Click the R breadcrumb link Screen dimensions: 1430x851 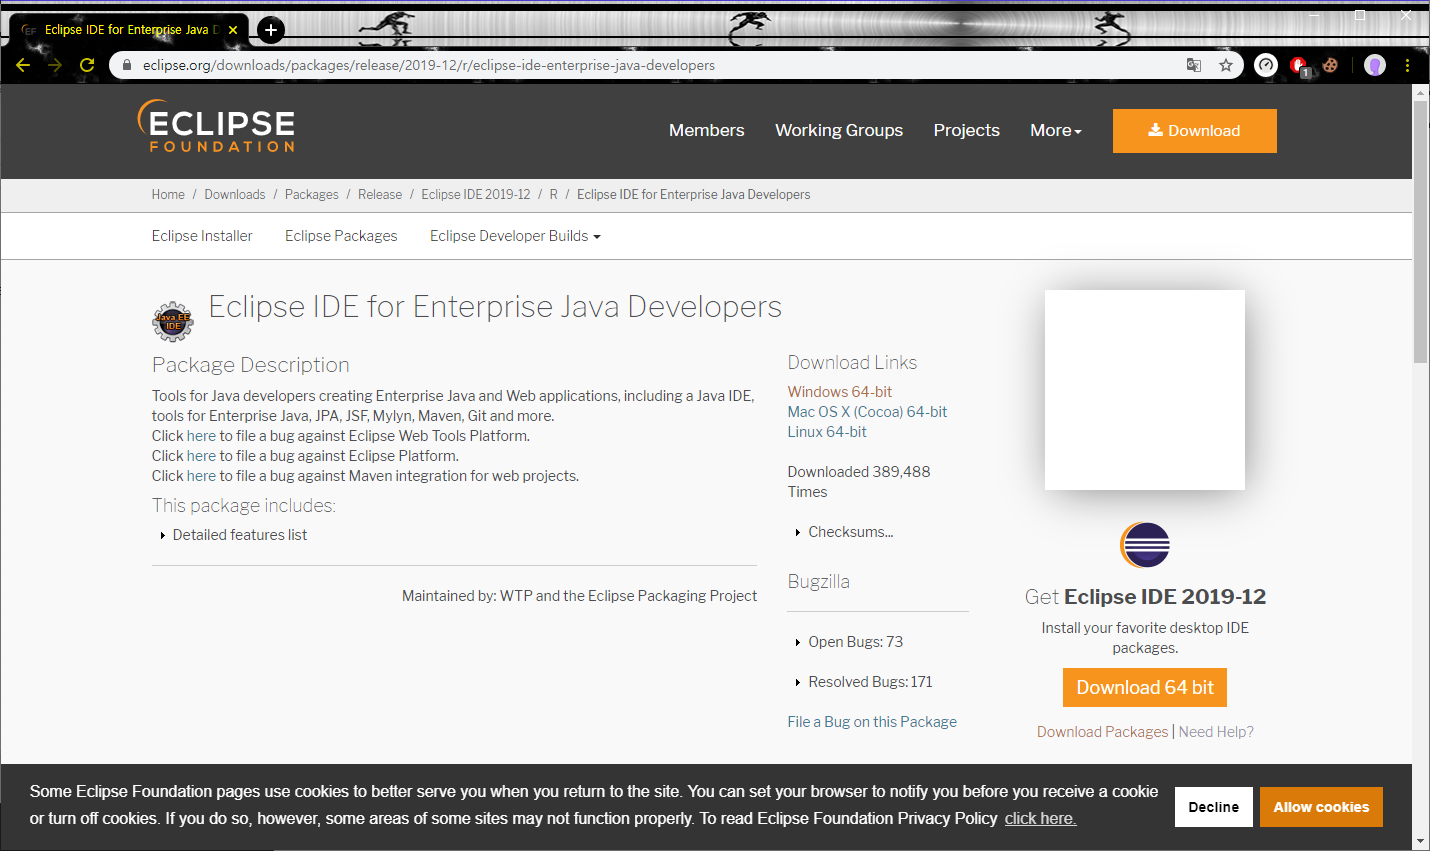click(x=553, y=194)
